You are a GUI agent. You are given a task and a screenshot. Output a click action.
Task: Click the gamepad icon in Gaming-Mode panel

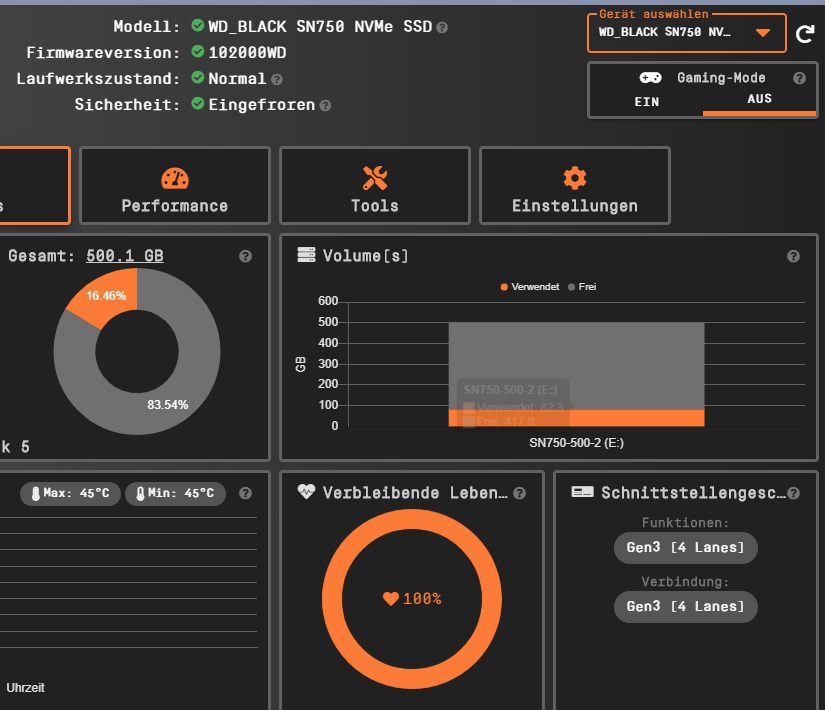click(x=650, y=78)
